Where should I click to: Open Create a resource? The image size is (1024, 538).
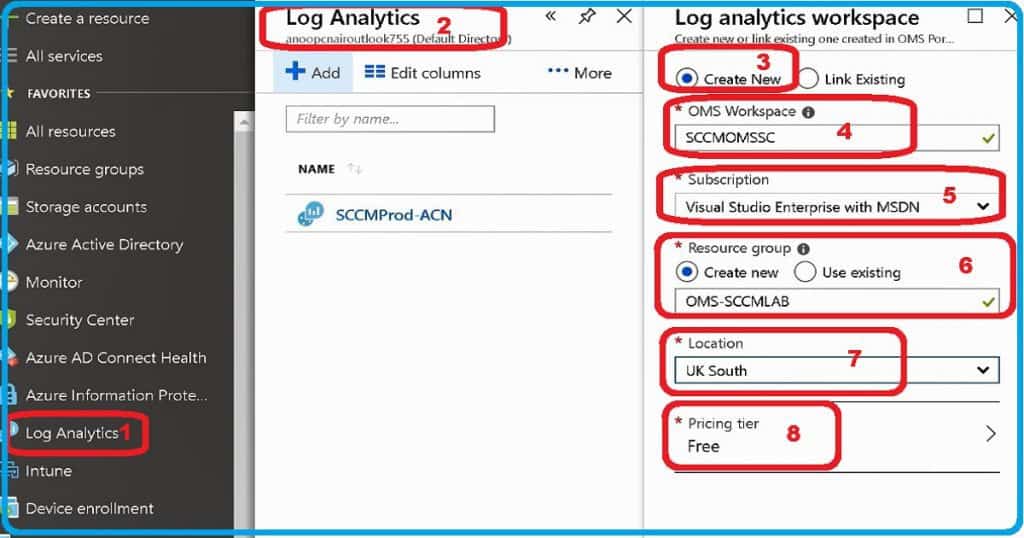87,18
